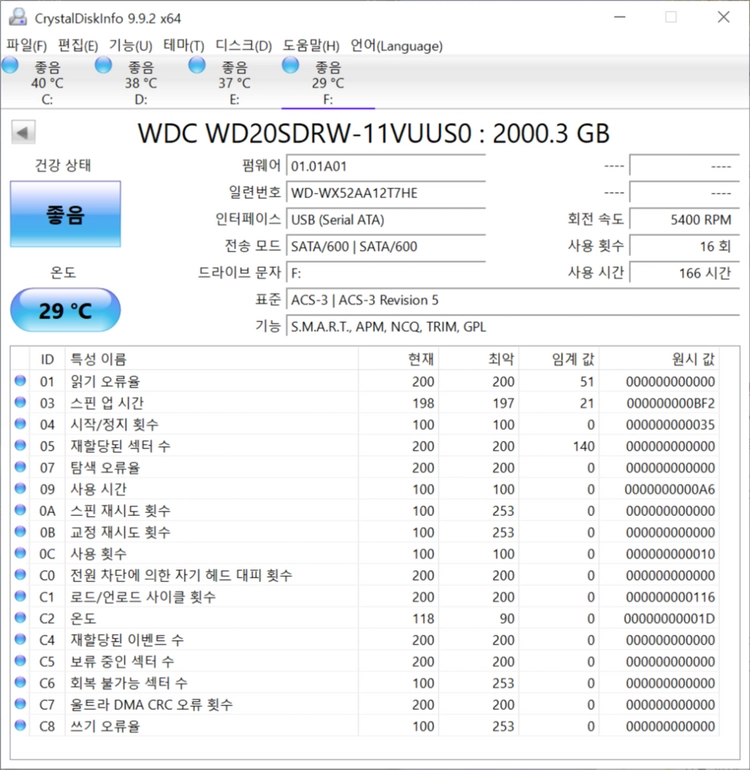Click the 좋음 health status button
The image size is (750, 770).
click(65, 214)
